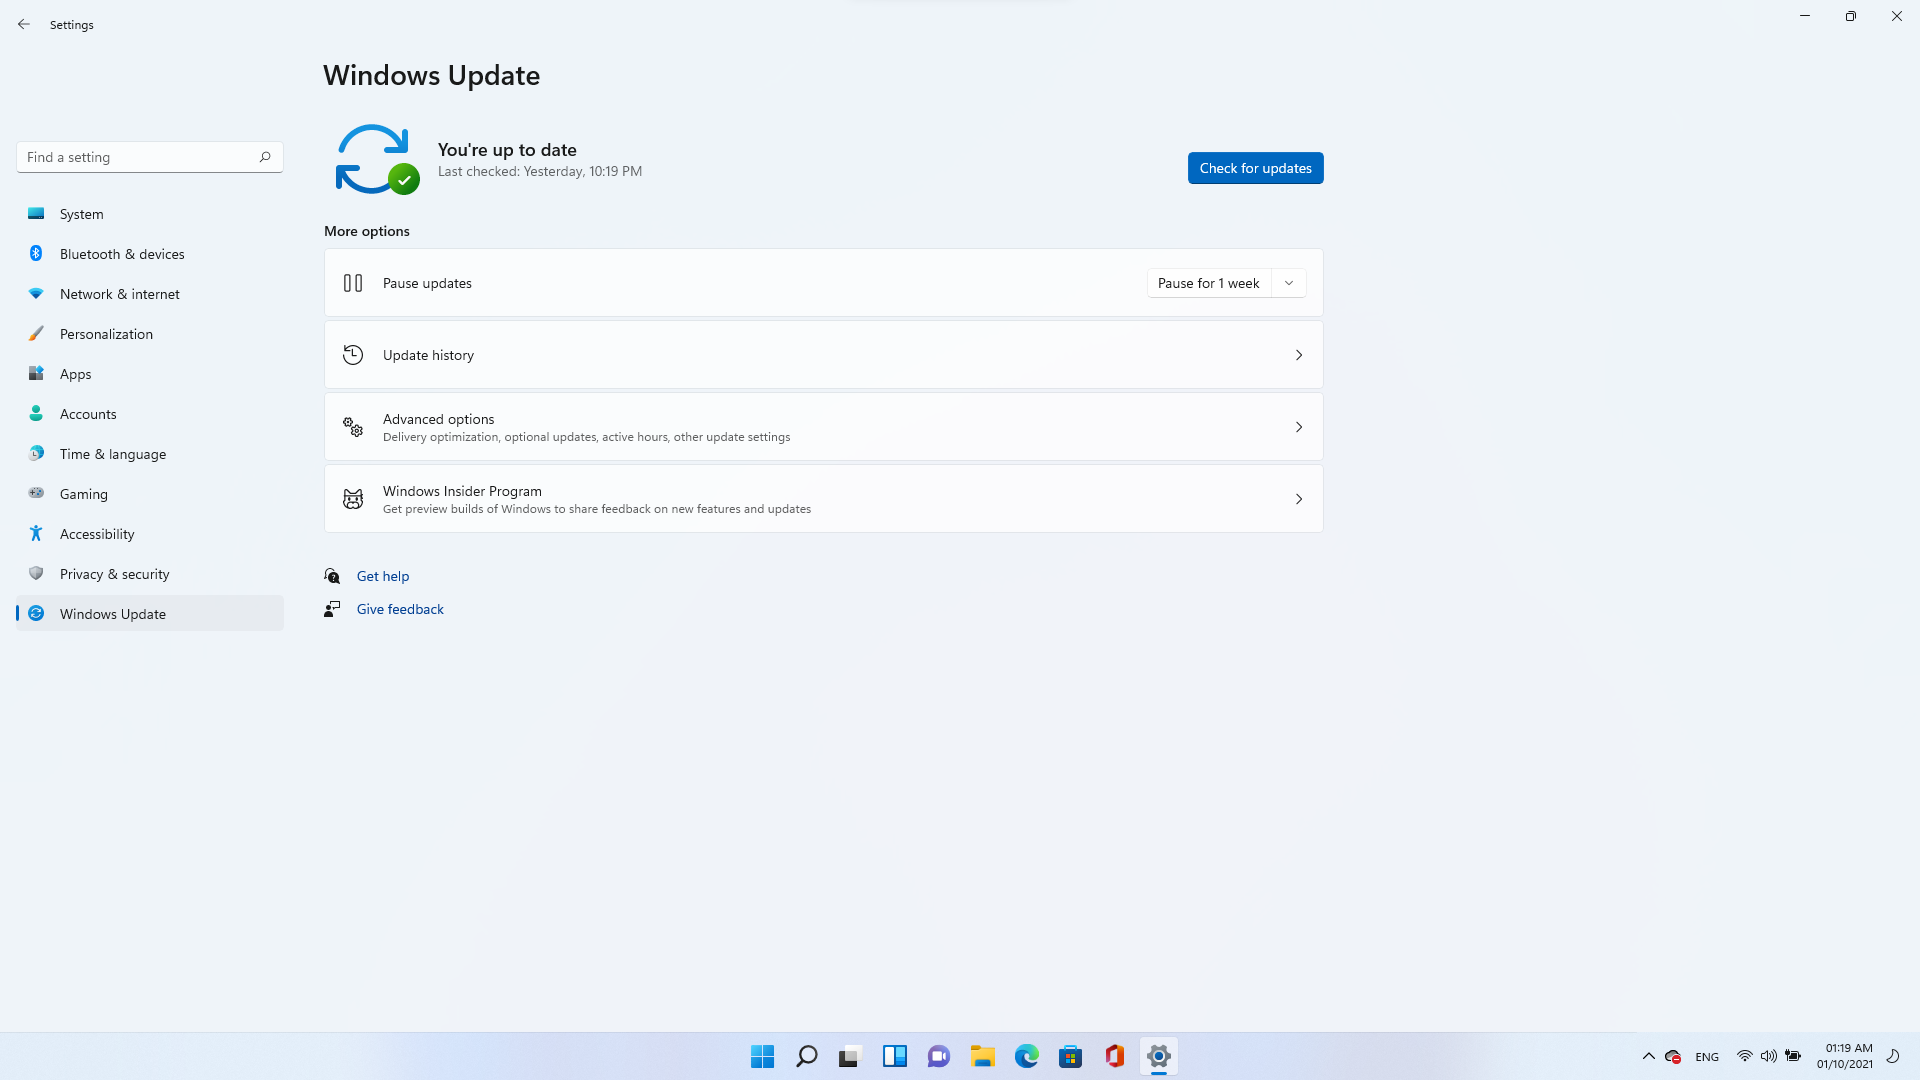Open File Explorer from taskbar
The width and height of the screenshot is (1920, 1080).
[983, 1056]
